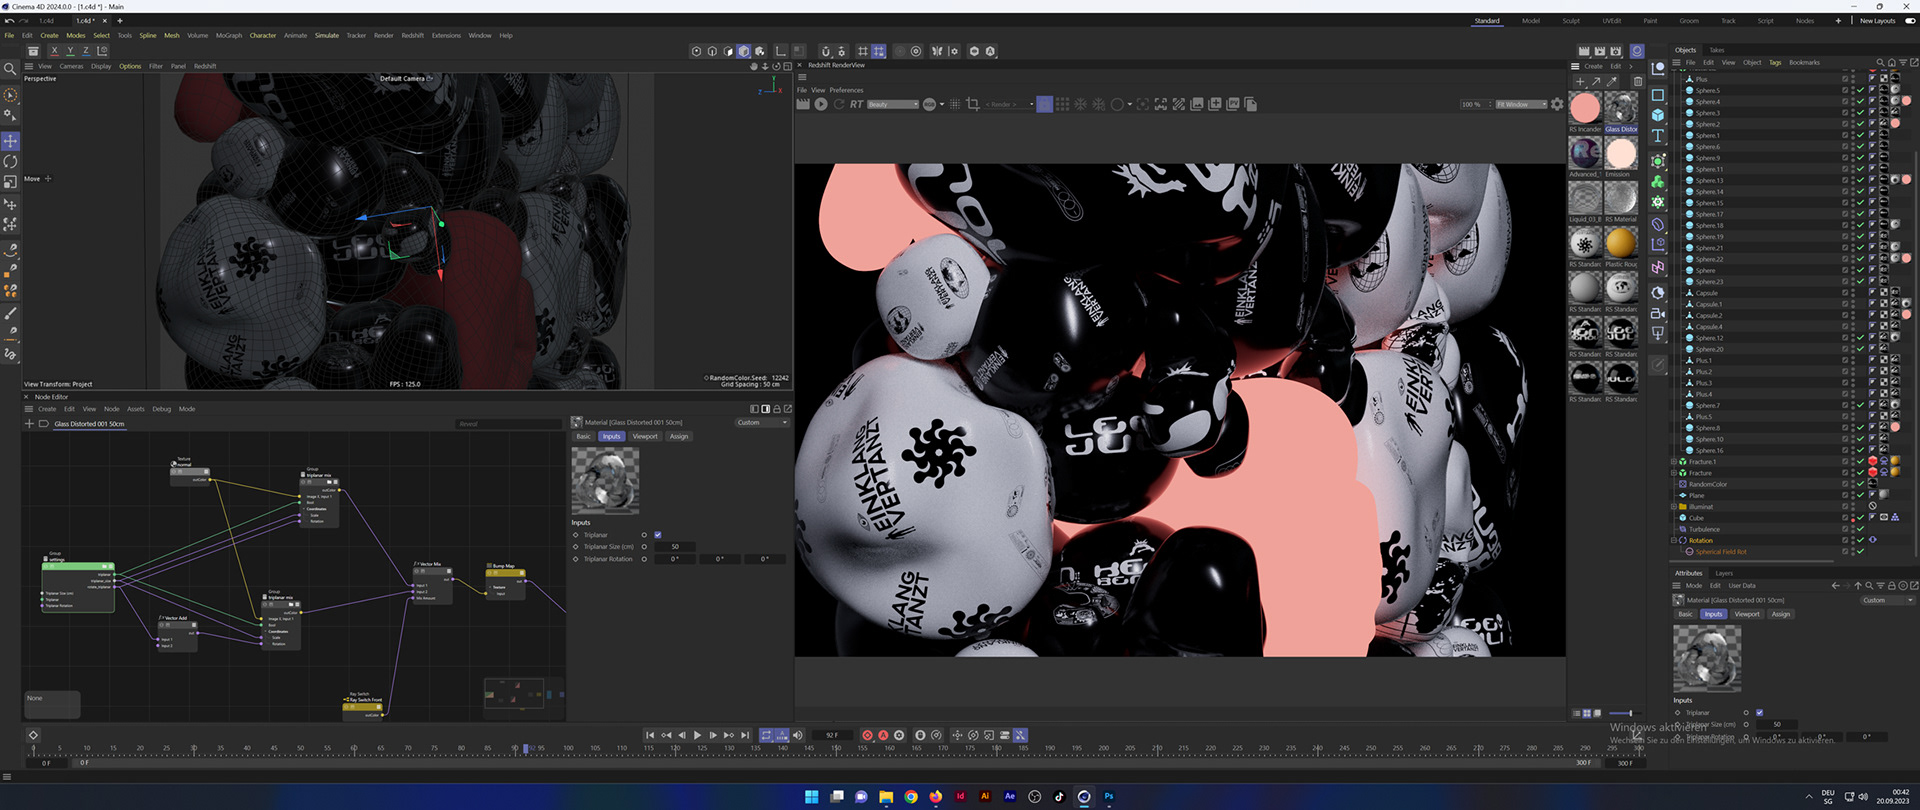Open RenderView settings gear icon

[1557, 104]
